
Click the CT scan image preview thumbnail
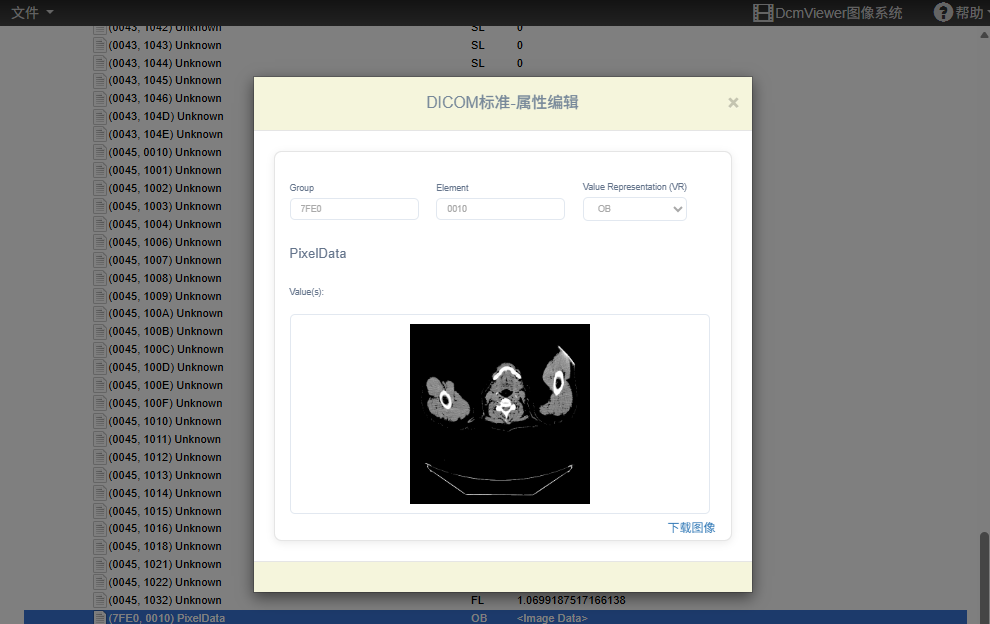coord(499,413)
